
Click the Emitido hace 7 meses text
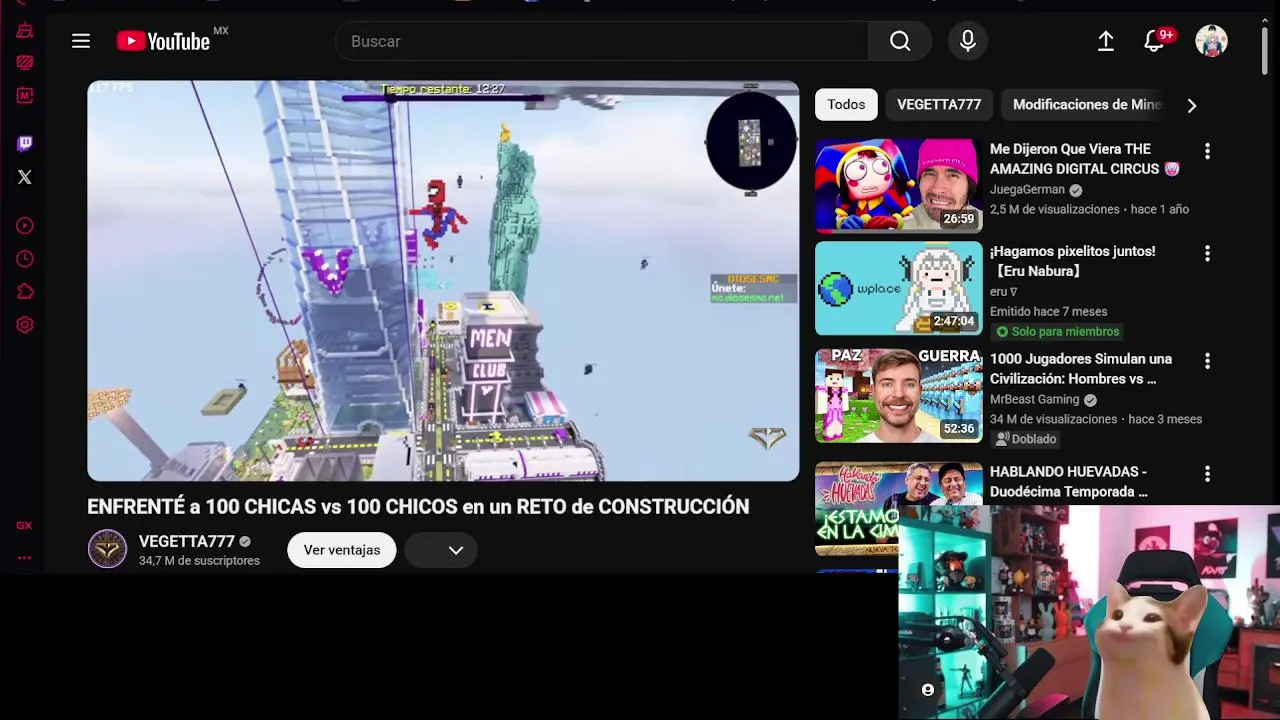pyautogui.click(x=1049, y=311)
